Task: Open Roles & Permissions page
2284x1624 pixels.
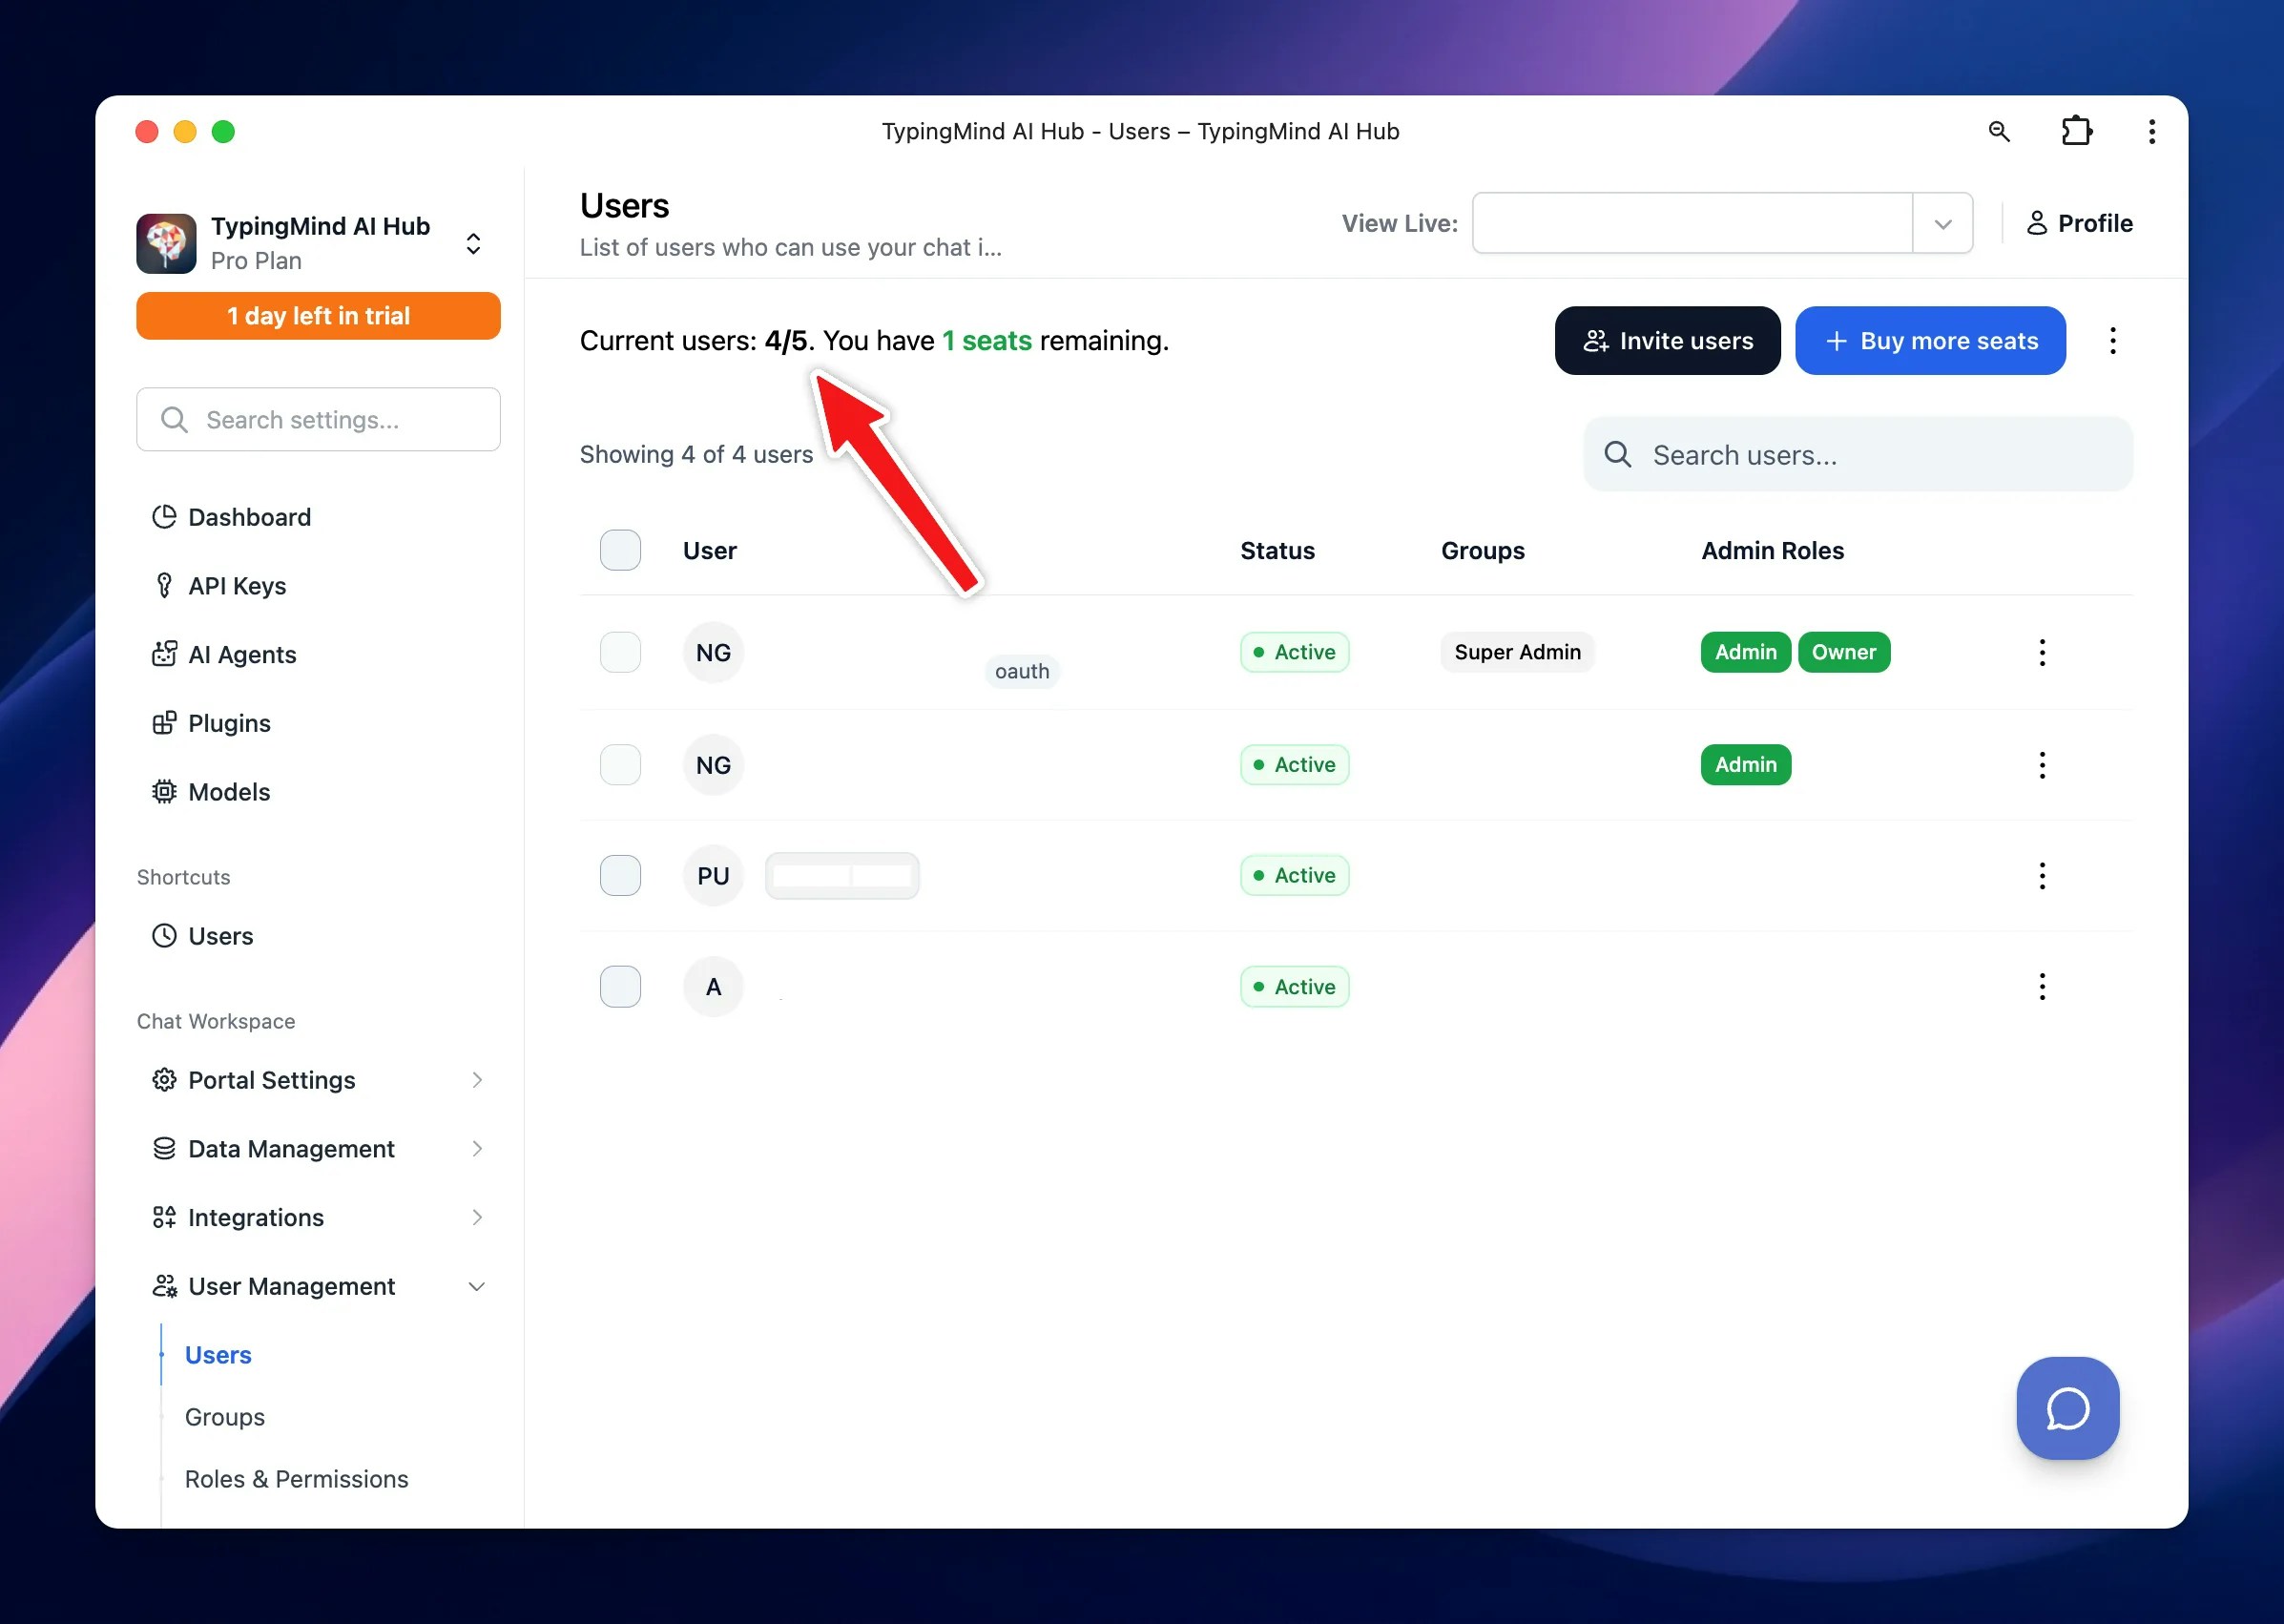Action: point(297,1479)
